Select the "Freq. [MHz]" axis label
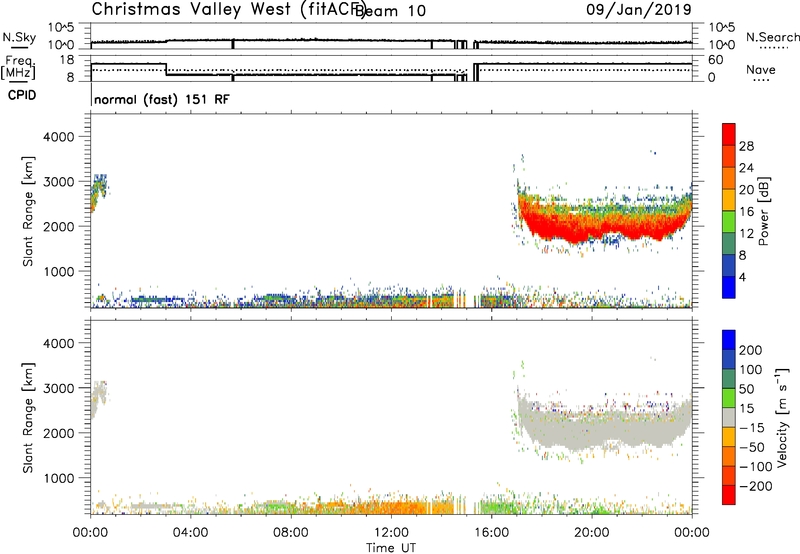This screenshot has width=800, height=554. (x=18, y=67)
